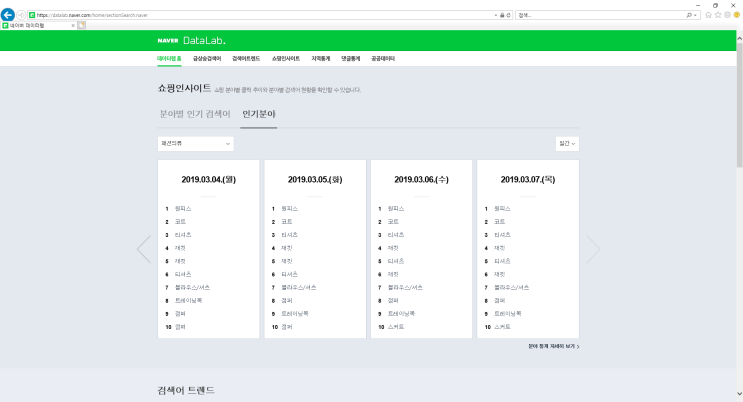The image size is (743, 402).
Task: Click the 2019.03.07.(목) date heading
Action: coord(528,180)
